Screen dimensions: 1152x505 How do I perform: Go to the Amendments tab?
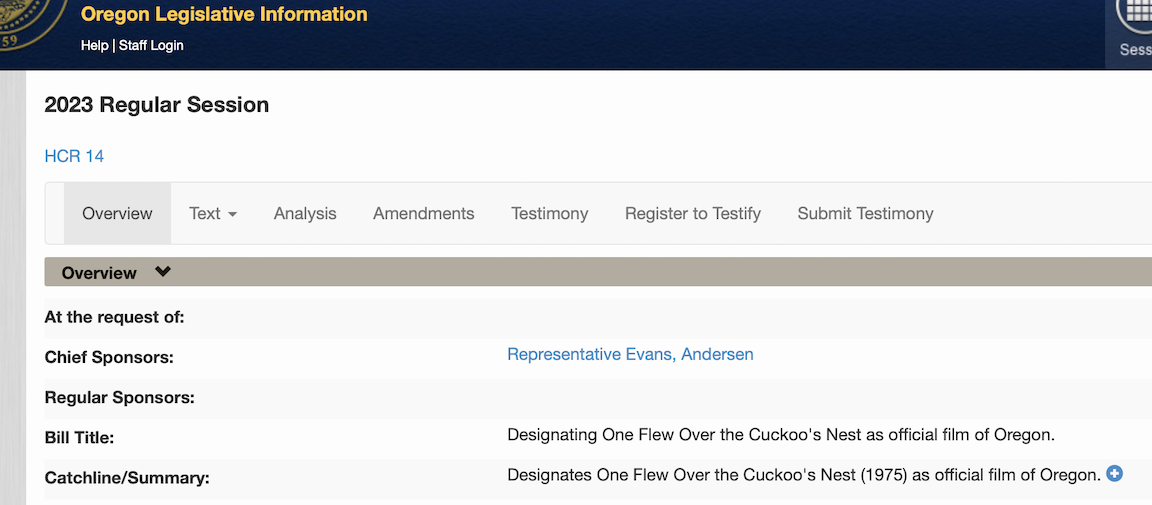point(423,213)
